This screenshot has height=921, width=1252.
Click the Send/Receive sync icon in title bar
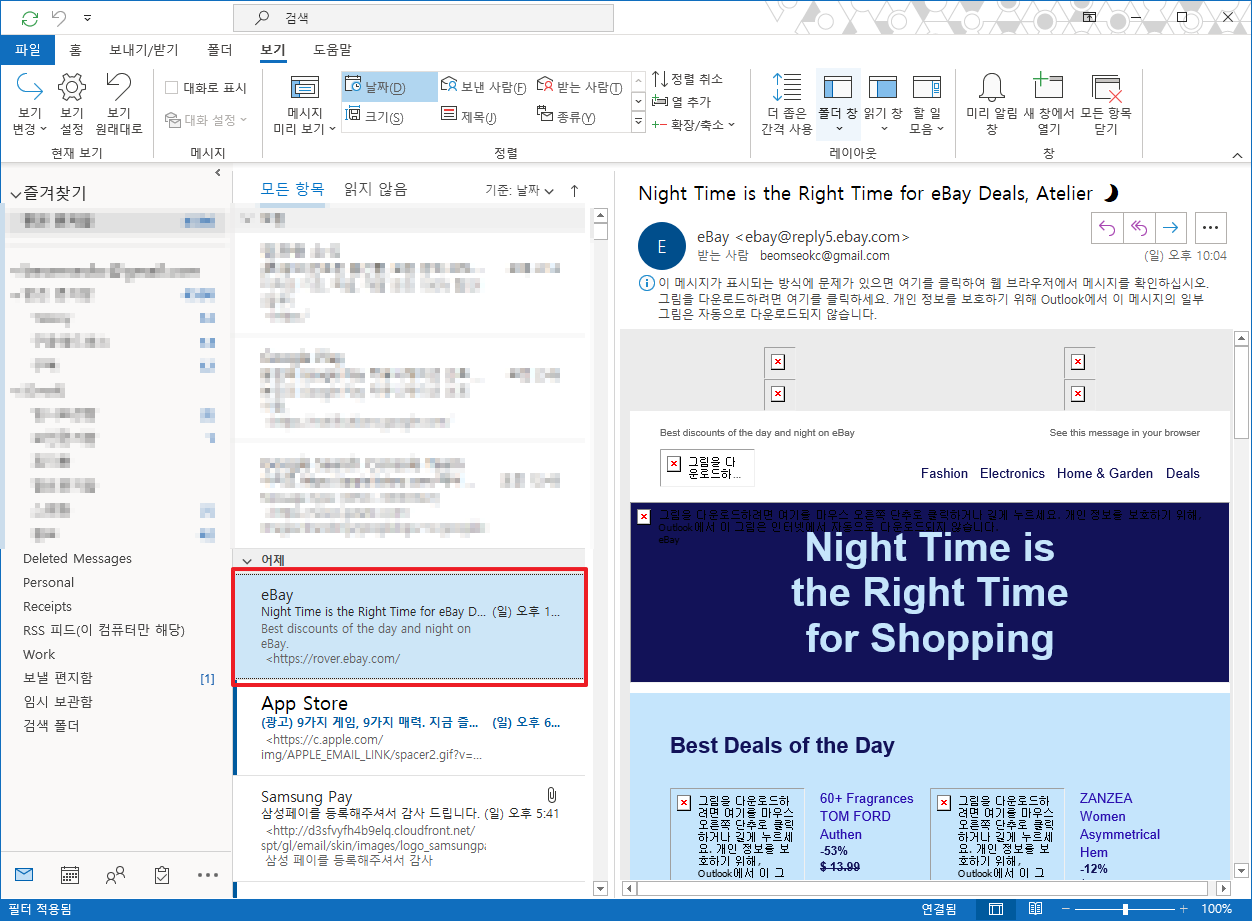pyautogui.click(x=30, y=18)
